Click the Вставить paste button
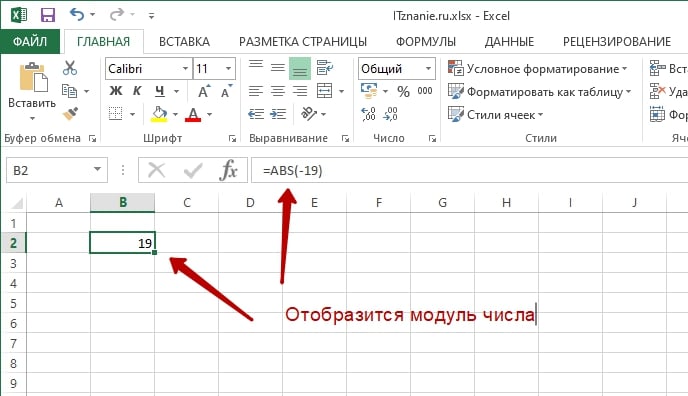Image resolution: width=688 pixels, height=396 pixels. (32, 91)
